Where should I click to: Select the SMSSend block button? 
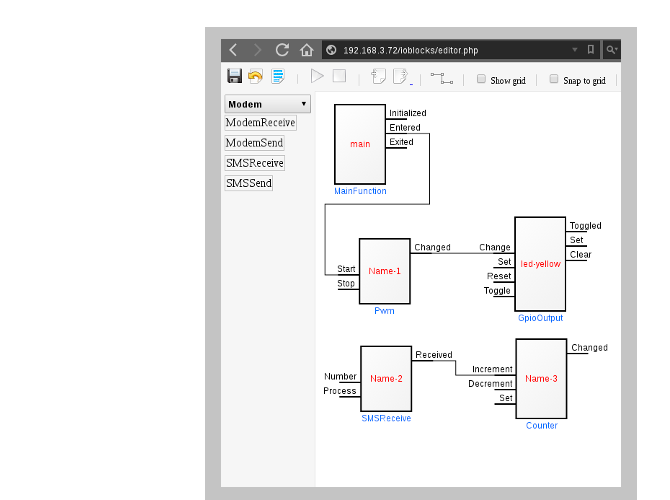(x=249, y=183)
